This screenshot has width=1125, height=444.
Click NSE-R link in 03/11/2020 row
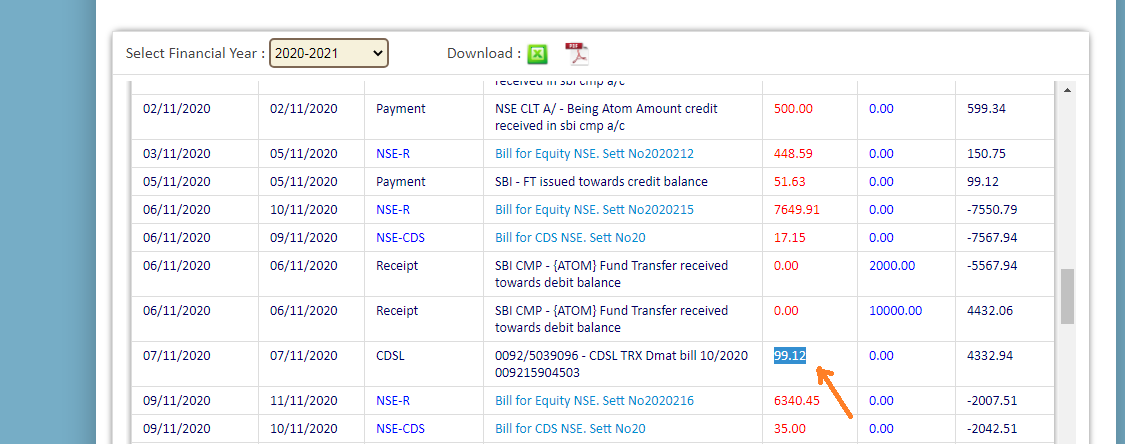coord(394,153)
